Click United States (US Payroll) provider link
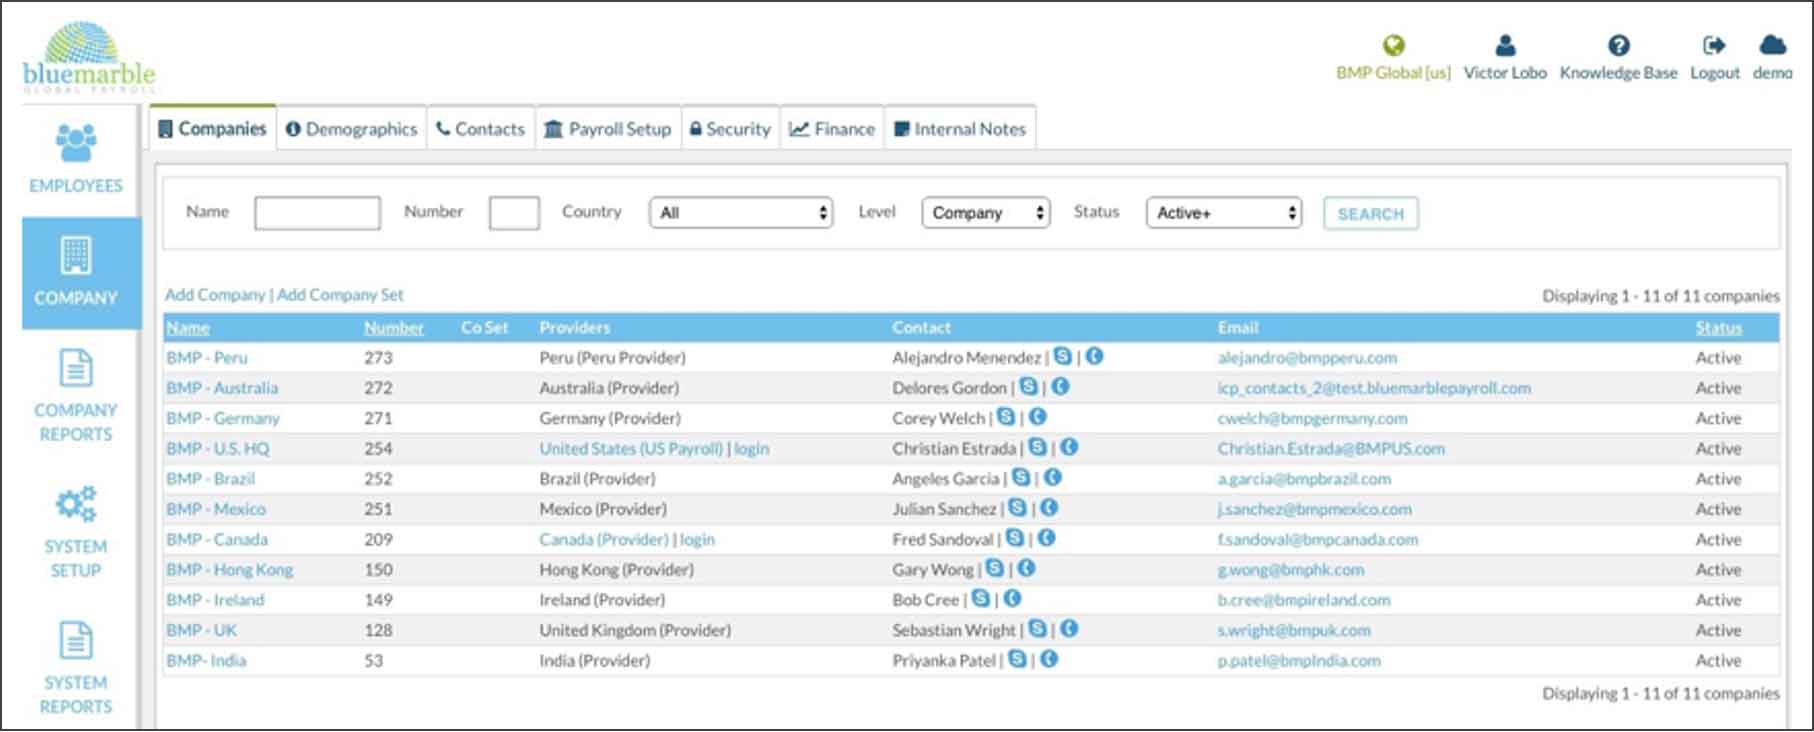The width and height of the screenshot is (1814, 732). click(631, 449)
